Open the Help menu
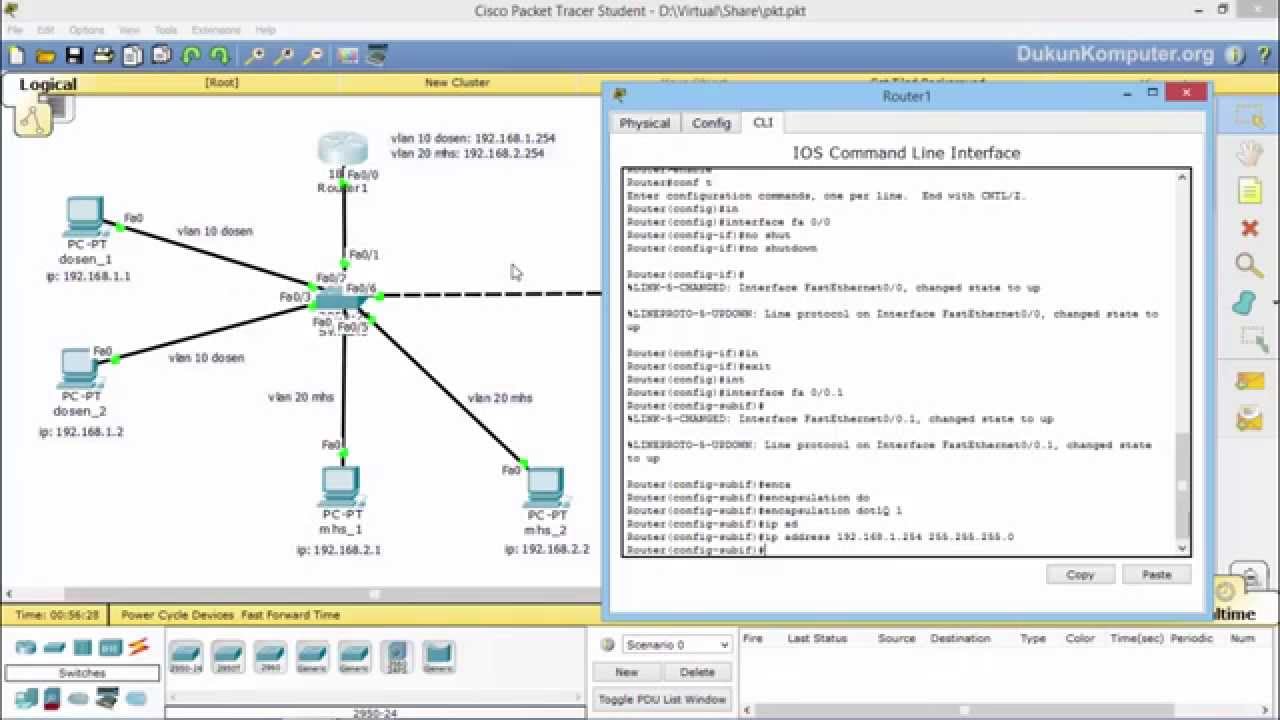This screenshot has width=1280, height=720. tap(266, 30)
